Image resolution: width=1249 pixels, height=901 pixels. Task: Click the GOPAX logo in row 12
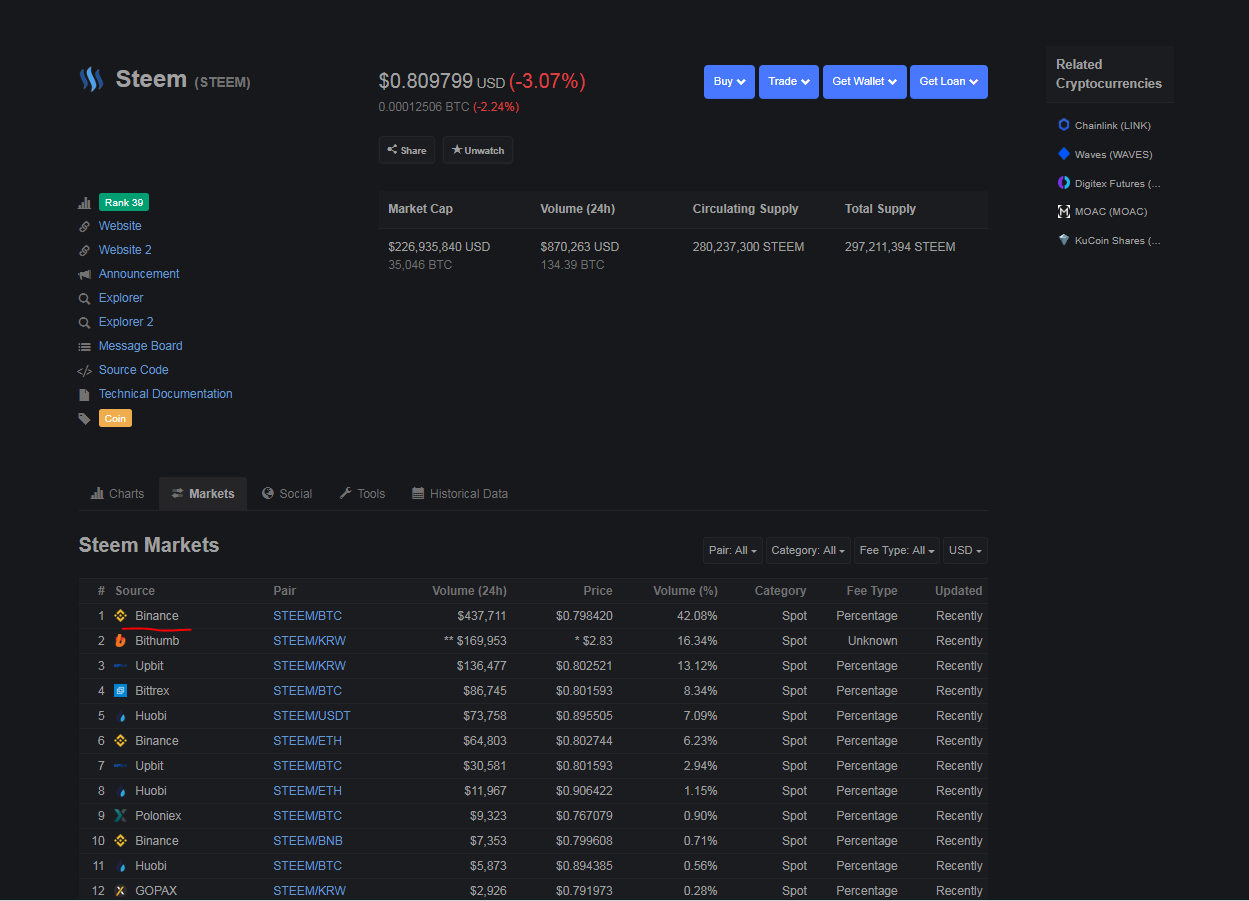[120, 891]
